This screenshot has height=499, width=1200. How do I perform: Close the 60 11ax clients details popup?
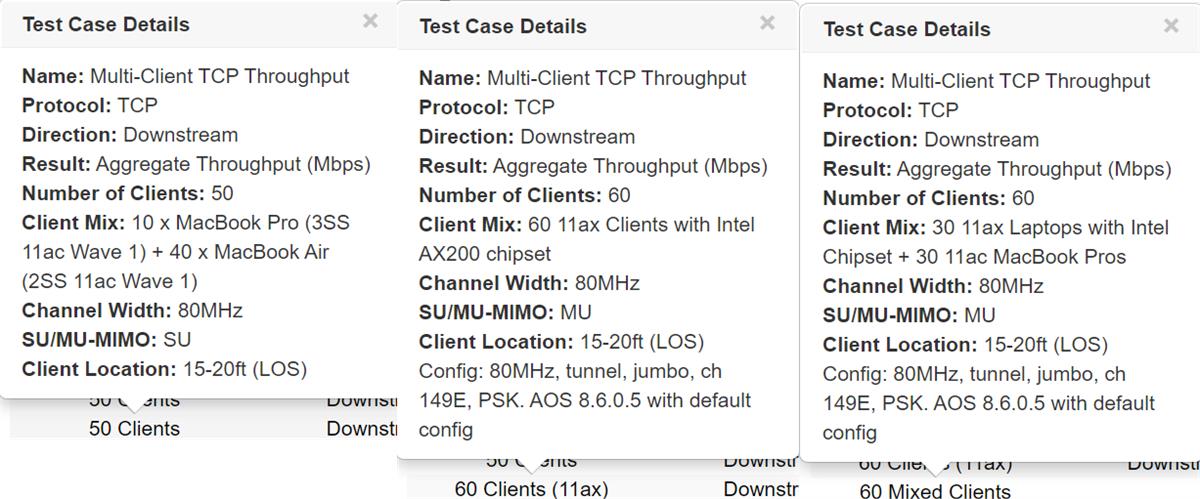[767, 23]
